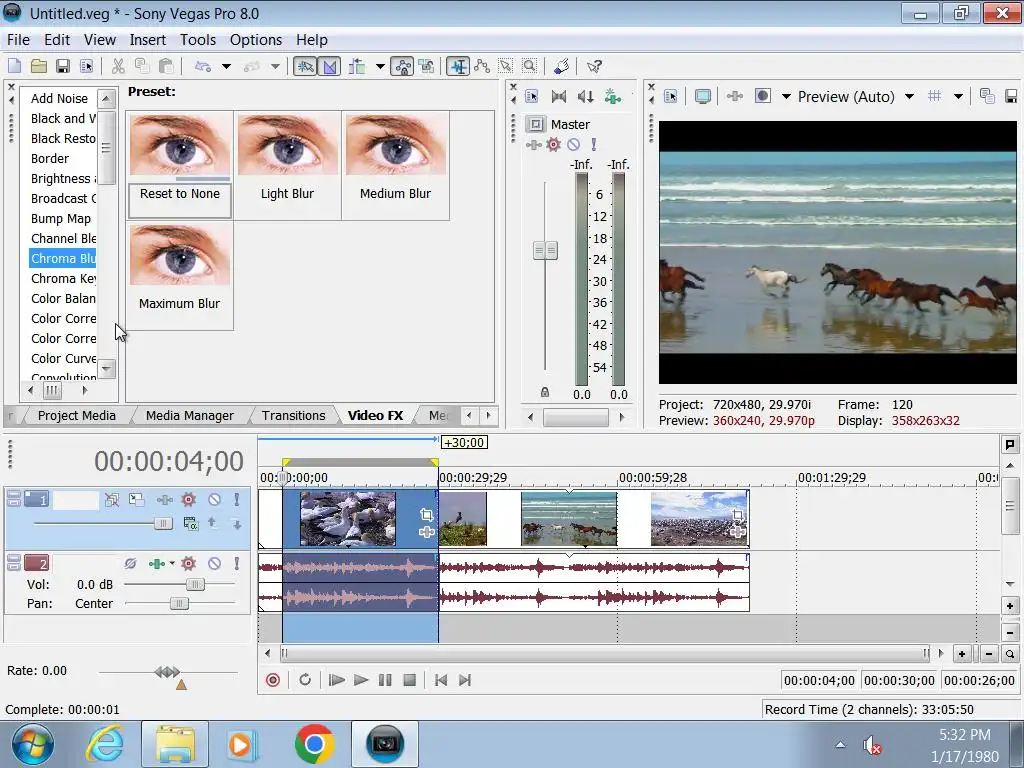Click the Master volume fader handle

point(545,250)
